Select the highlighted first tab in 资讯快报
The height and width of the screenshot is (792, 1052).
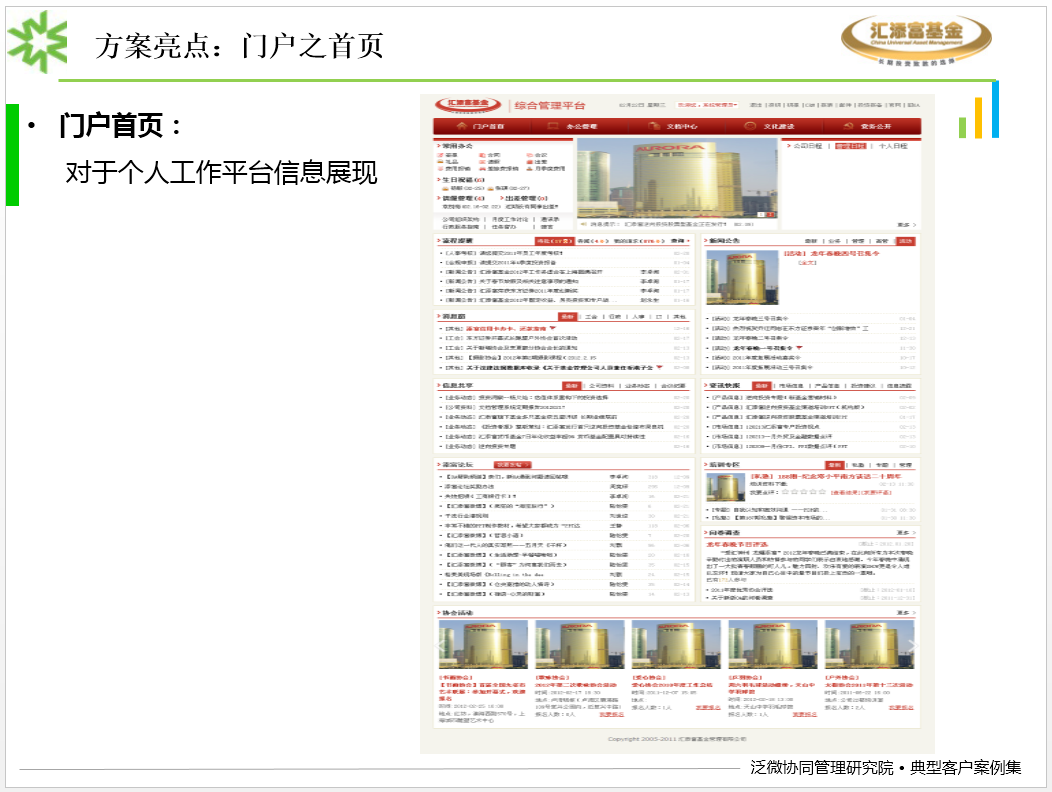761,386
